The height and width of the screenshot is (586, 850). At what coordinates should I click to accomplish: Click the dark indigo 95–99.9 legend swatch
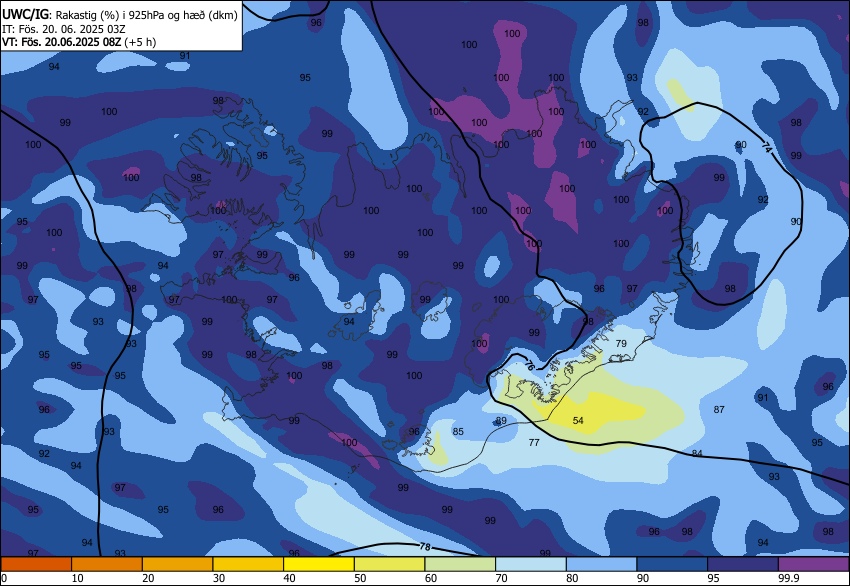743,564
